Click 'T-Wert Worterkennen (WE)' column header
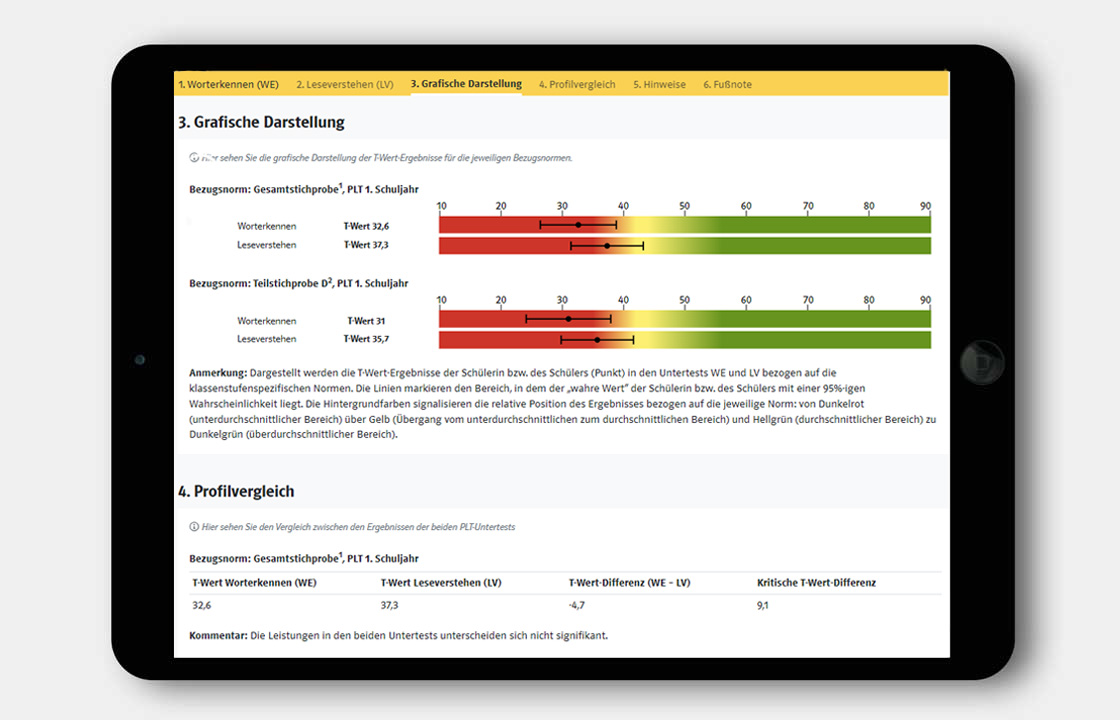Image resolution: width=1120 pixels, height=720 pixels. [x=254, y=582]
